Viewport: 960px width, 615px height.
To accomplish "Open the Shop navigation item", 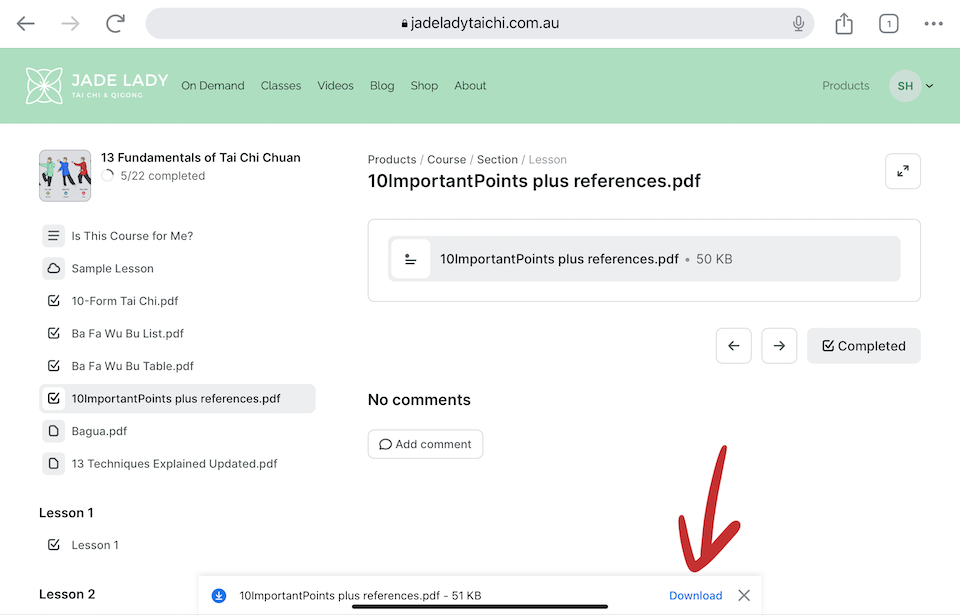I will click(424, 86).
